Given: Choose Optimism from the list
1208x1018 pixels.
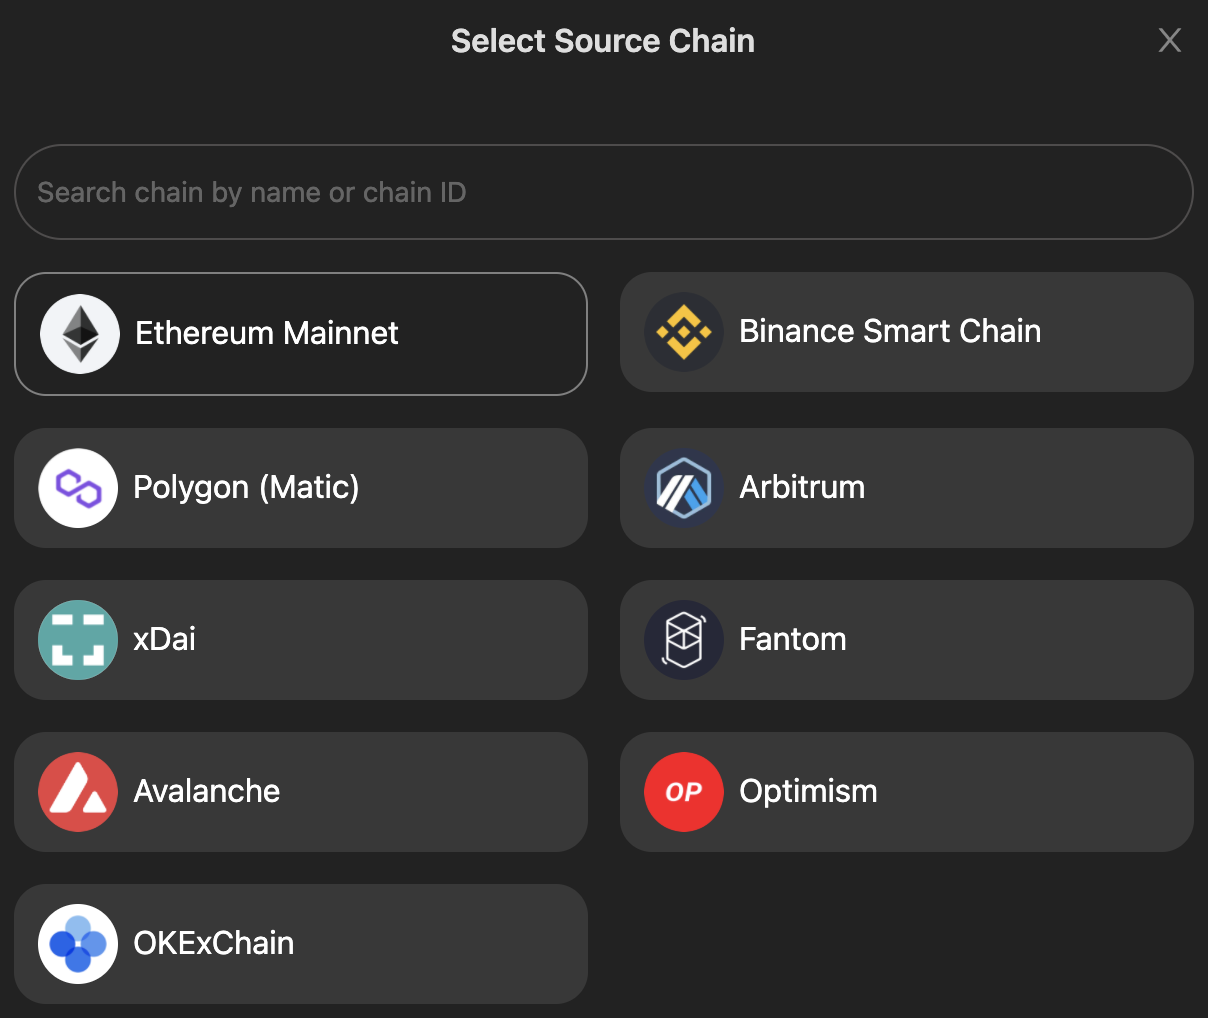Looking at the screenshot, I should coord(907,792).
